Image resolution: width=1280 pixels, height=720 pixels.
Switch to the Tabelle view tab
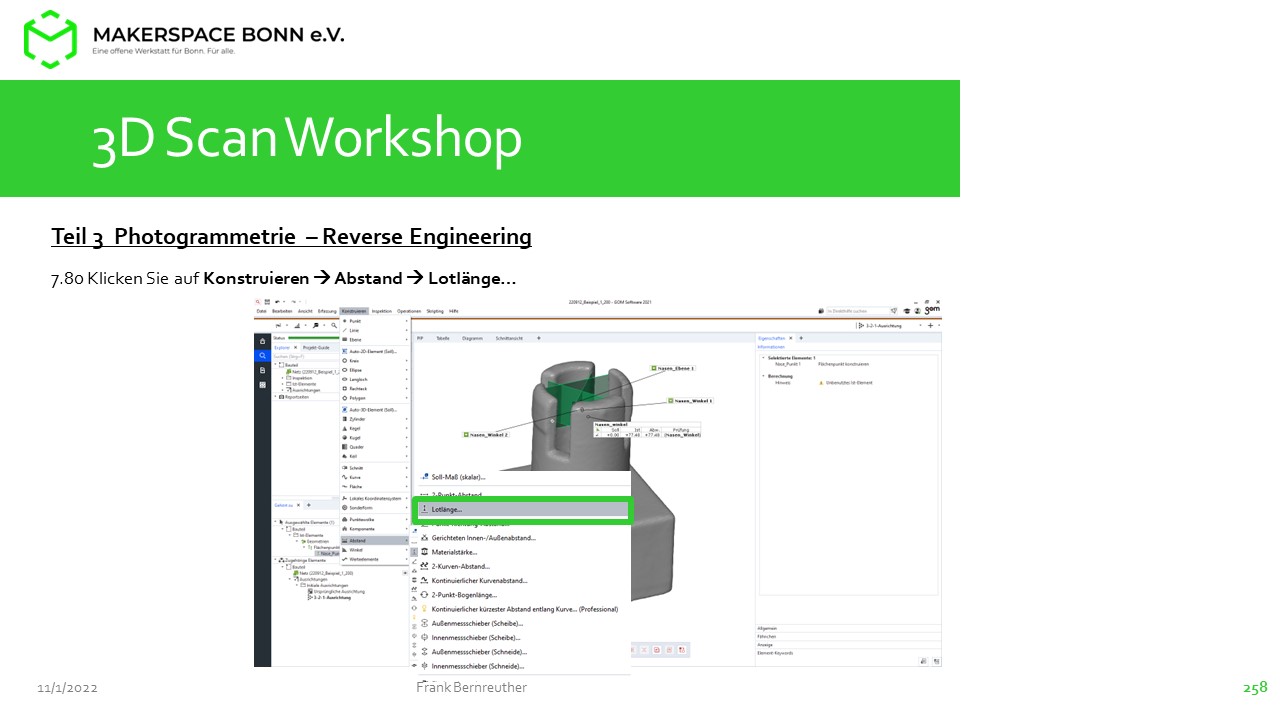[442, 338]
